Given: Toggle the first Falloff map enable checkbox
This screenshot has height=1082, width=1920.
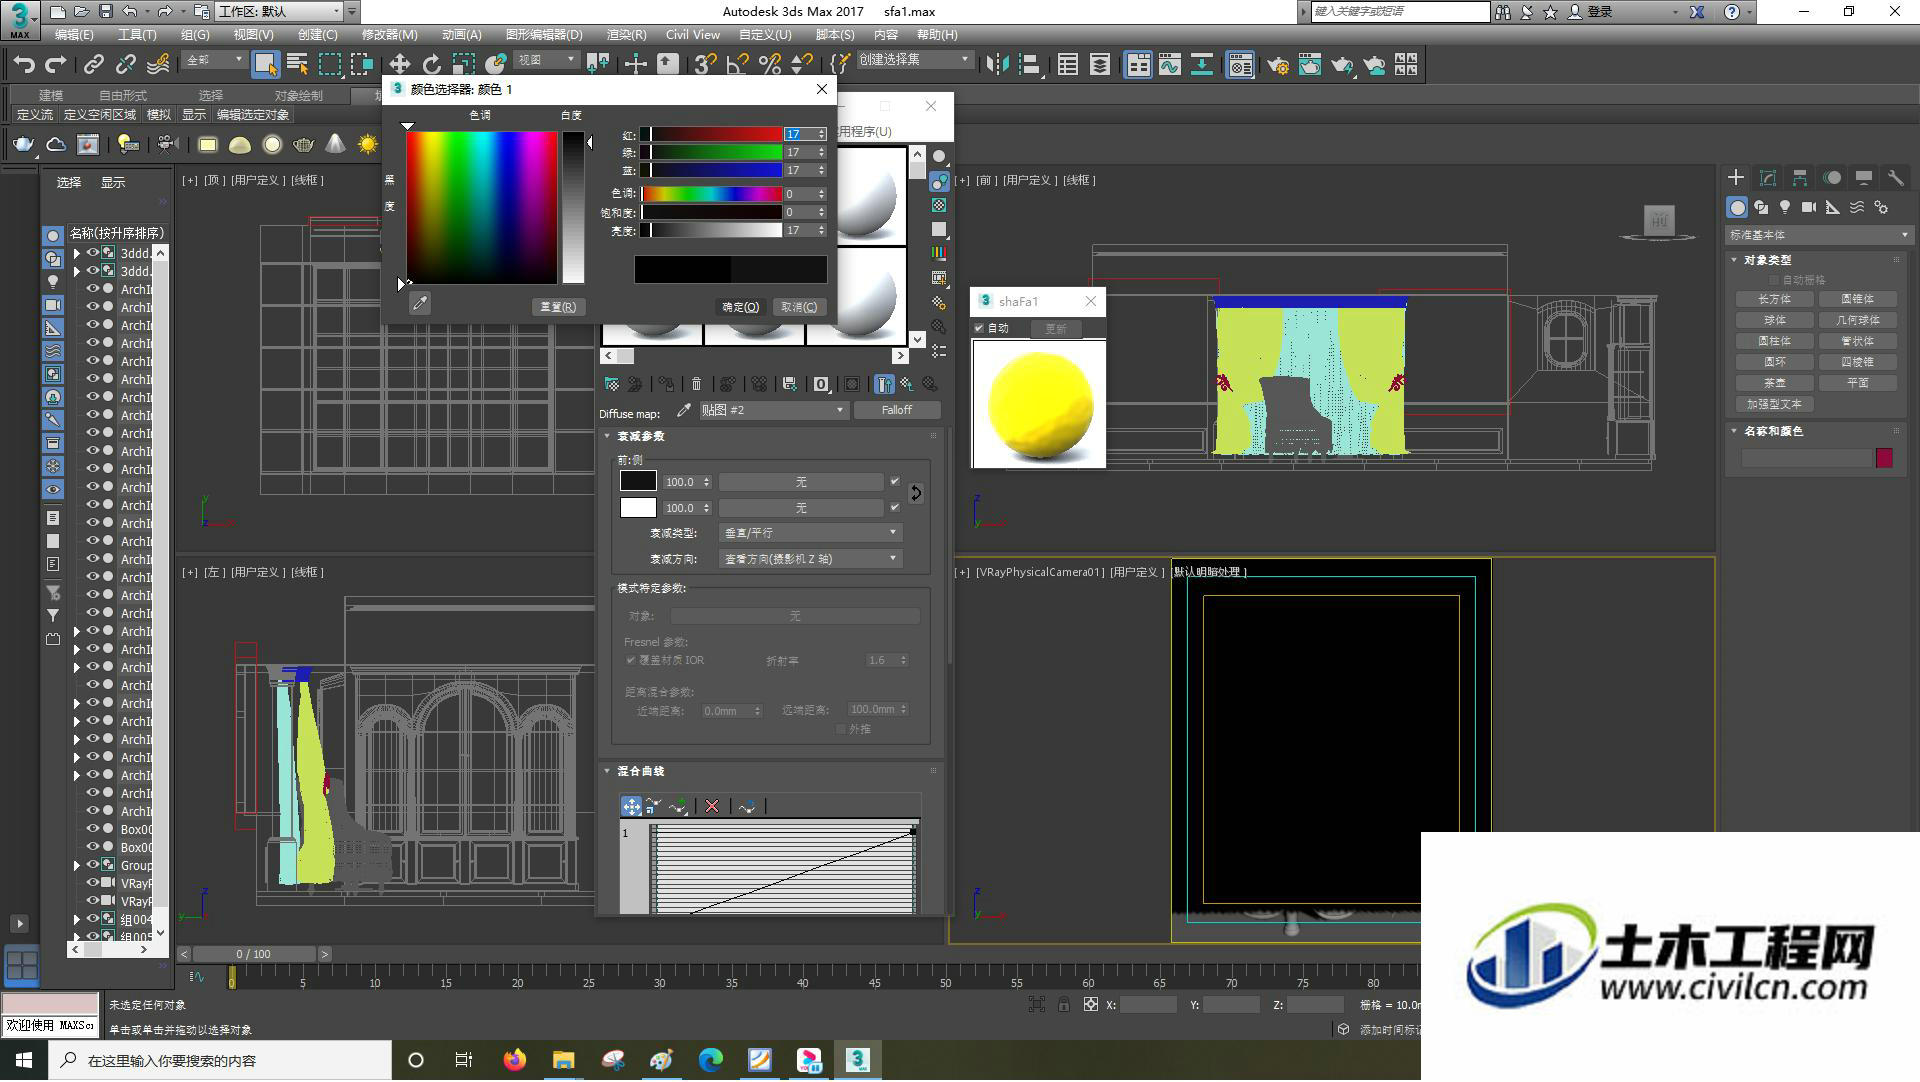Looking at the screenshot, I should 895,482.
